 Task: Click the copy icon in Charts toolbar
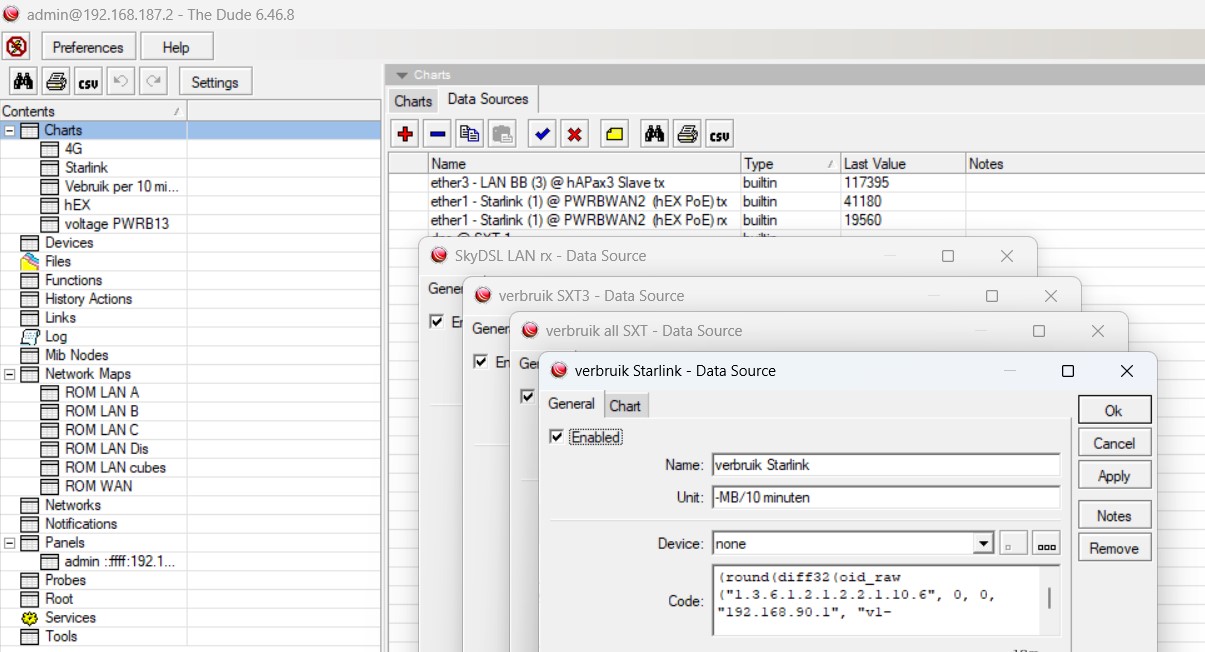point(469,134)
